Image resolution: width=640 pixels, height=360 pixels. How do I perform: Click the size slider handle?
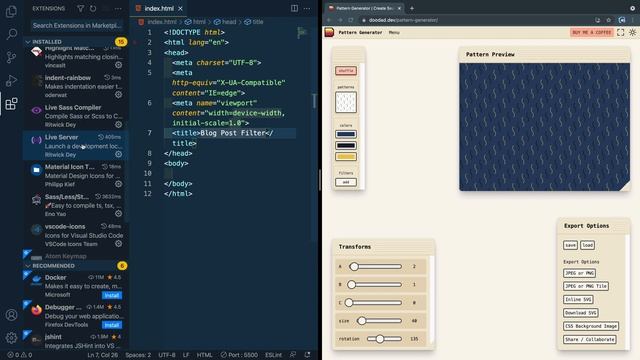pos(361,321)
